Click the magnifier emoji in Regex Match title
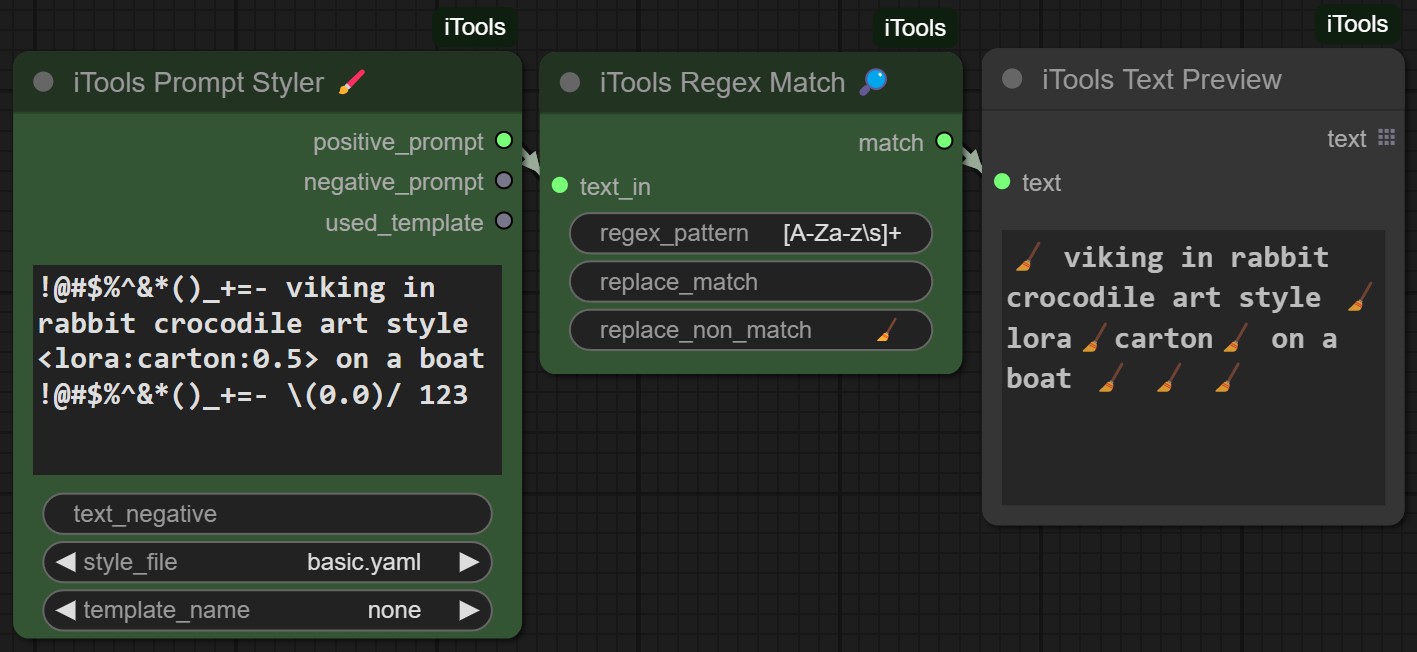Image resolution: width=1417 pixels, height=652 pixels. click(x=873, y=82)
